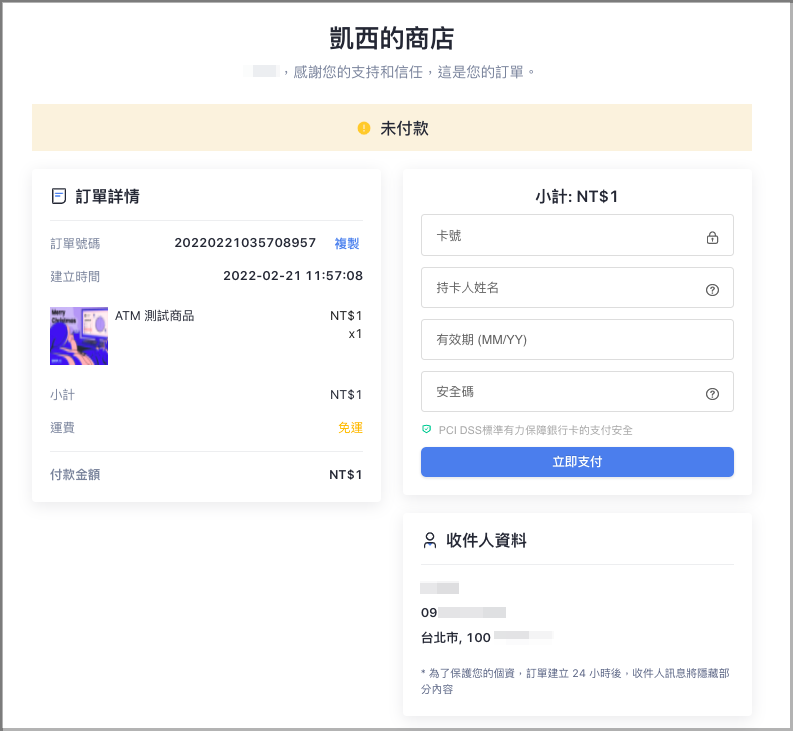793x731 pixels.
Task: Click the 未付款 unpaid status text
Action: click(x=405, y=128)
